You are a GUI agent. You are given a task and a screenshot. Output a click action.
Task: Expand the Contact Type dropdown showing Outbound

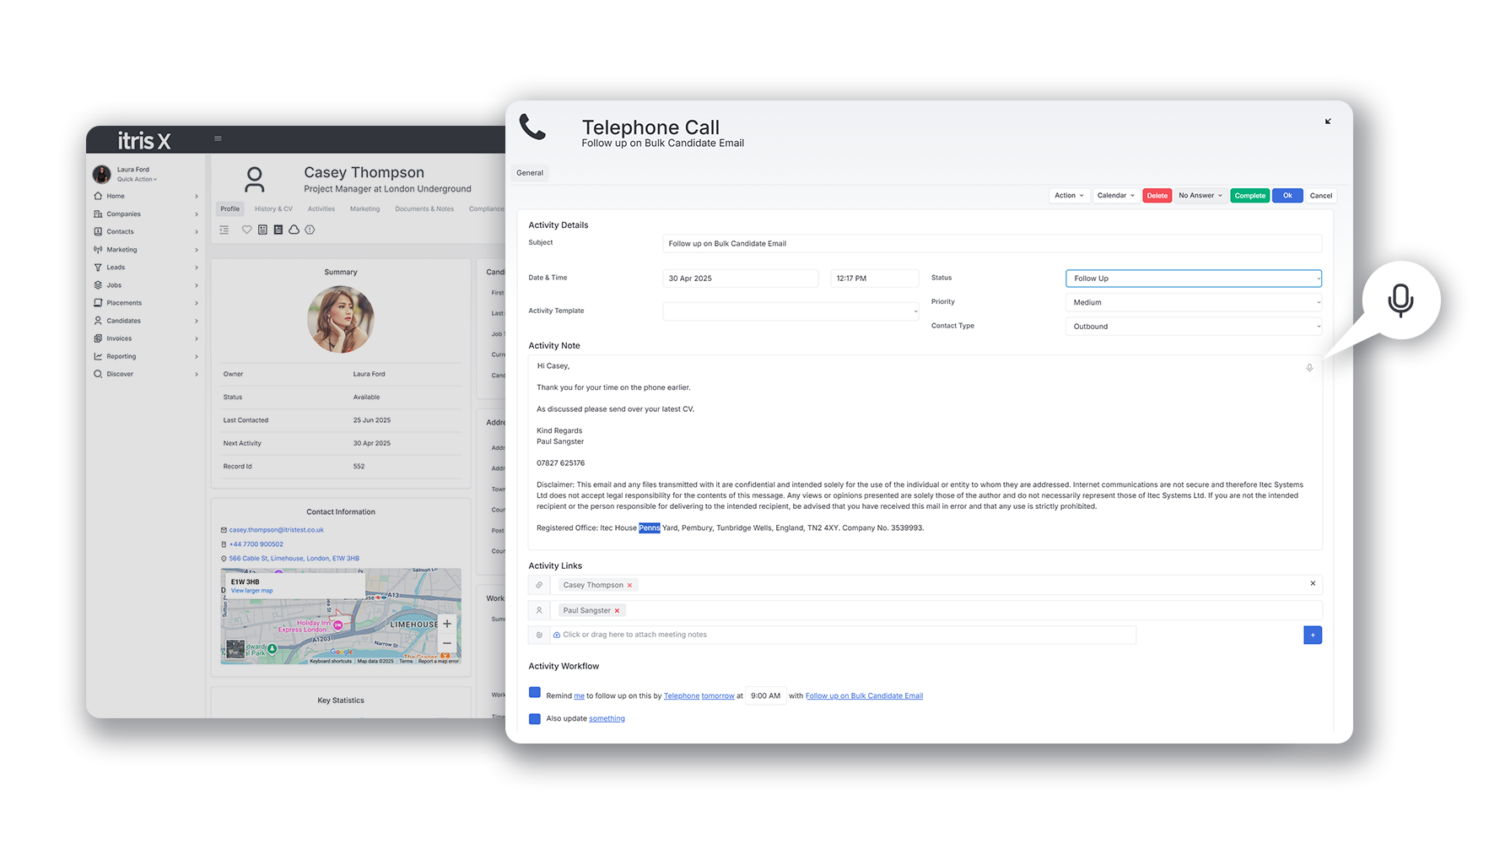(x=1193, y=327)
